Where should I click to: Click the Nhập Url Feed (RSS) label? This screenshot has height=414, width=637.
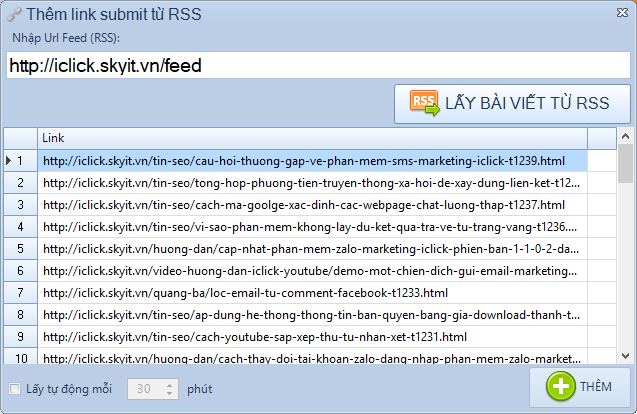coord(66,38)
